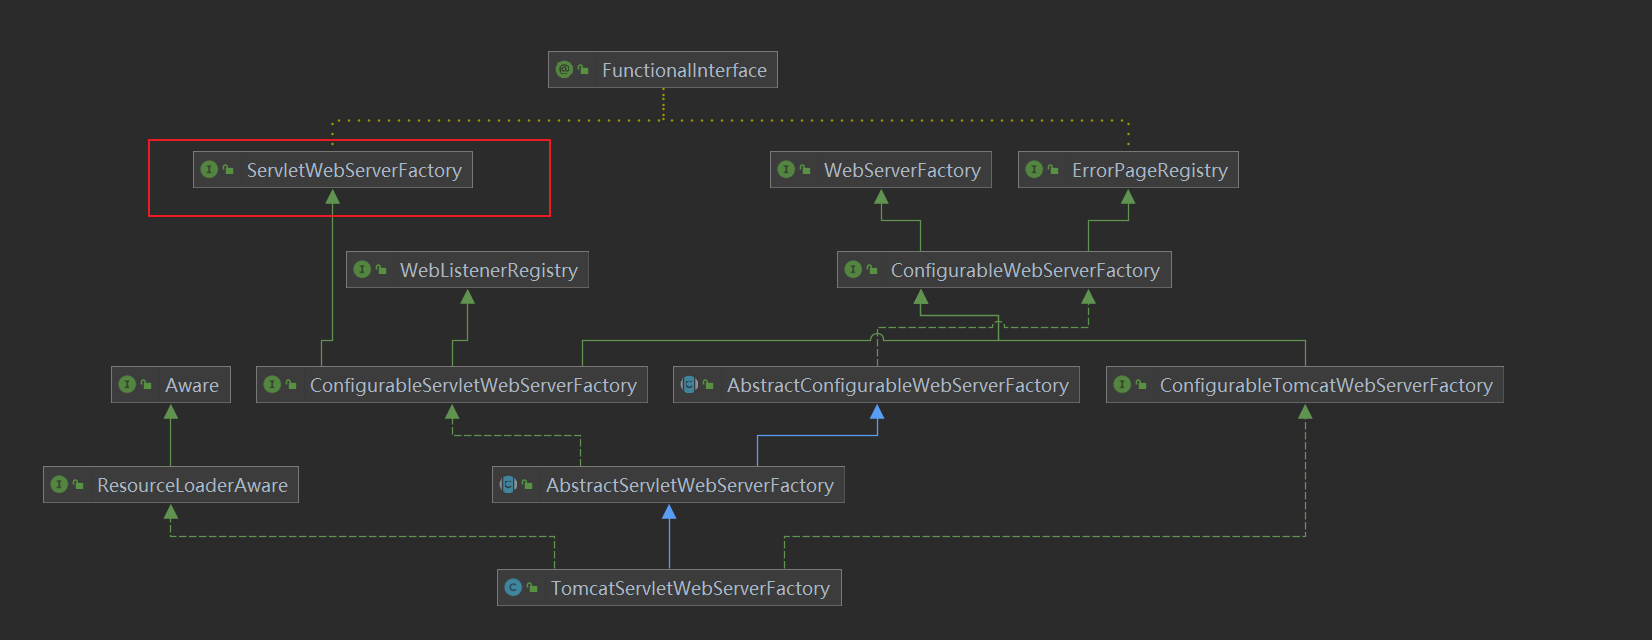Click AbstractConfigurableWebServerFactory's abstract class icon
Viewport: 1652px width, 640px height.
[689, 385]
